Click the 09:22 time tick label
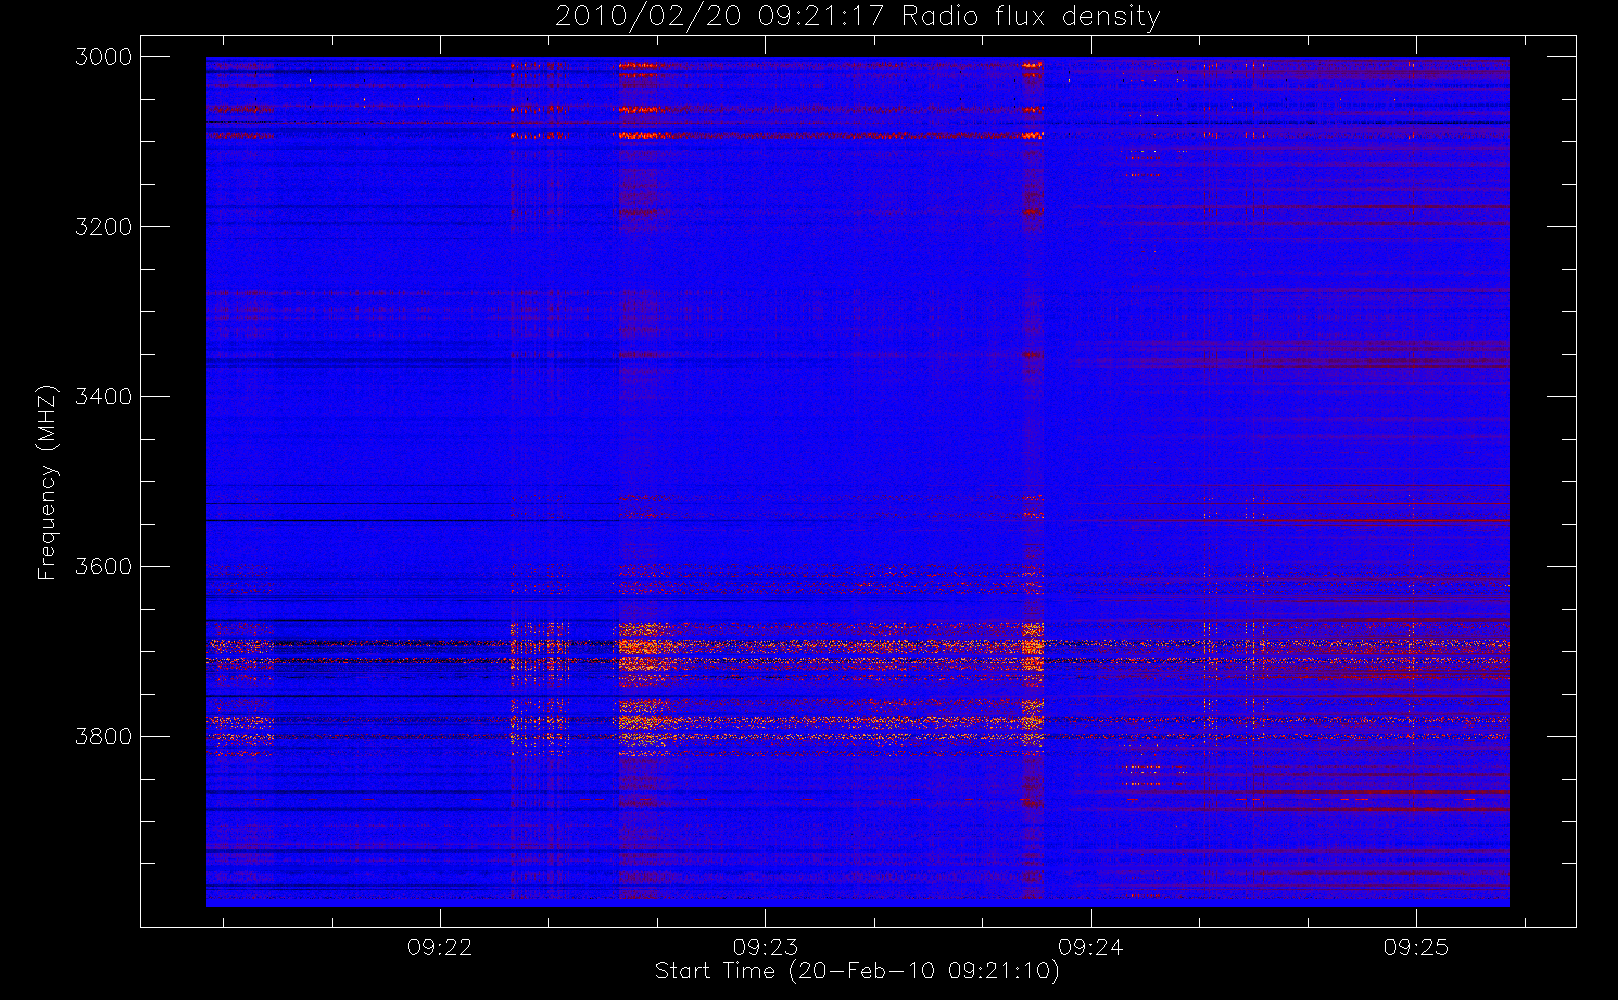The width and height of the screenshot is (1618, 1000). click(x=440, y=947)
